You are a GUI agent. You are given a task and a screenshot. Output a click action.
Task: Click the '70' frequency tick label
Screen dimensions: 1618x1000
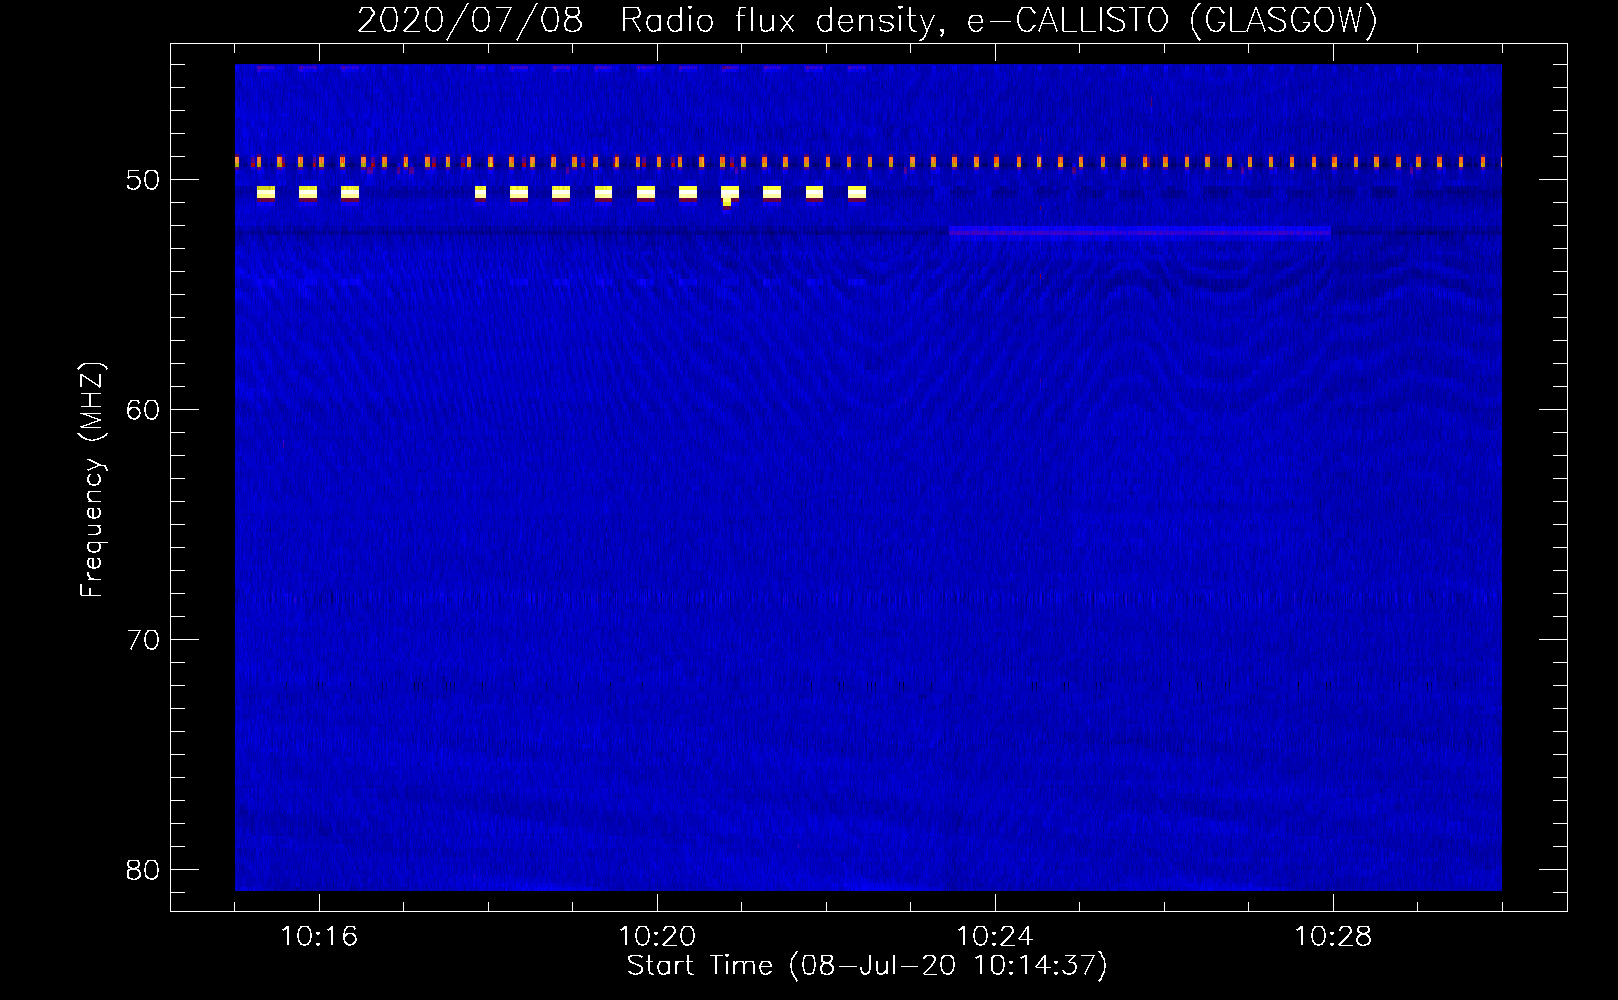point(143,640)
